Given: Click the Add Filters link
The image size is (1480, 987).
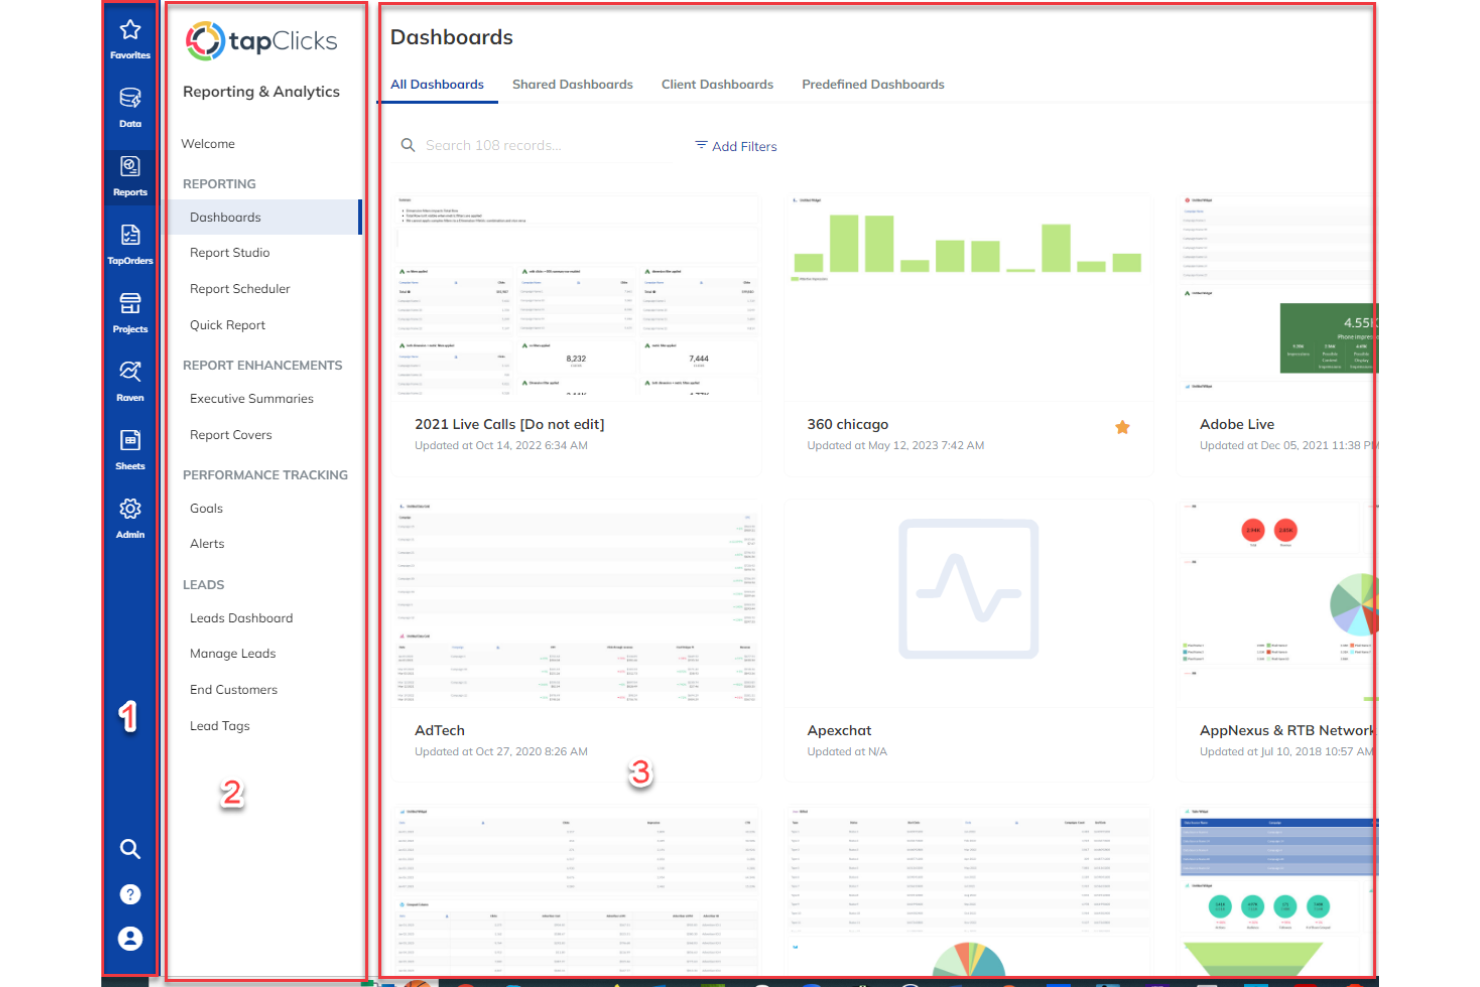Looking at the screenshot, I should (744, 147).
